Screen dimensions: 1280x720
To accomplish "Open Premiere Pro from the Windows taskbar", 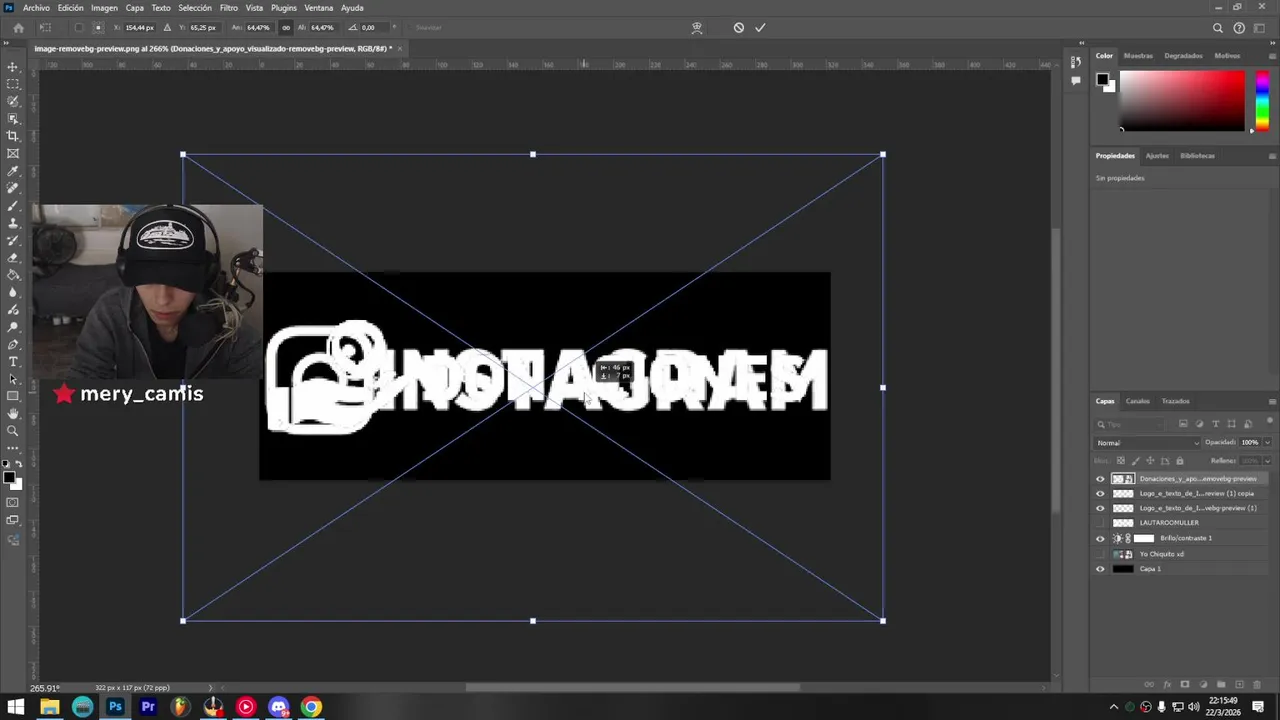I will pyautogui.click(x=148, y=707).
